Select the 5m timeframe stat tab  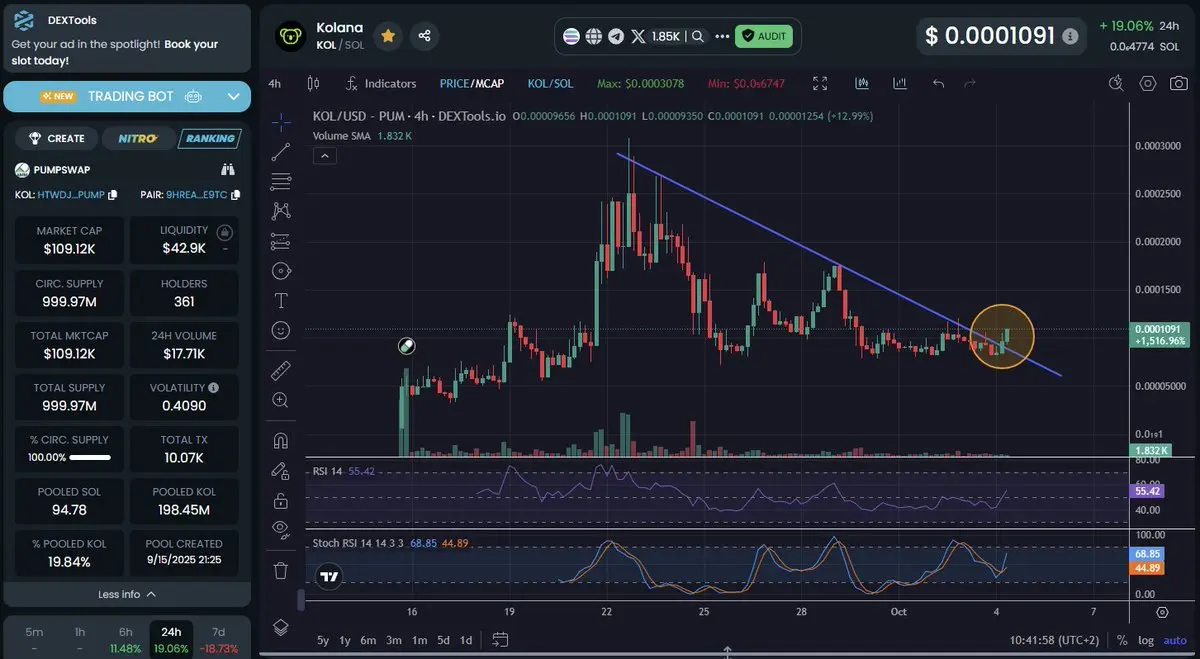(34, 640)
